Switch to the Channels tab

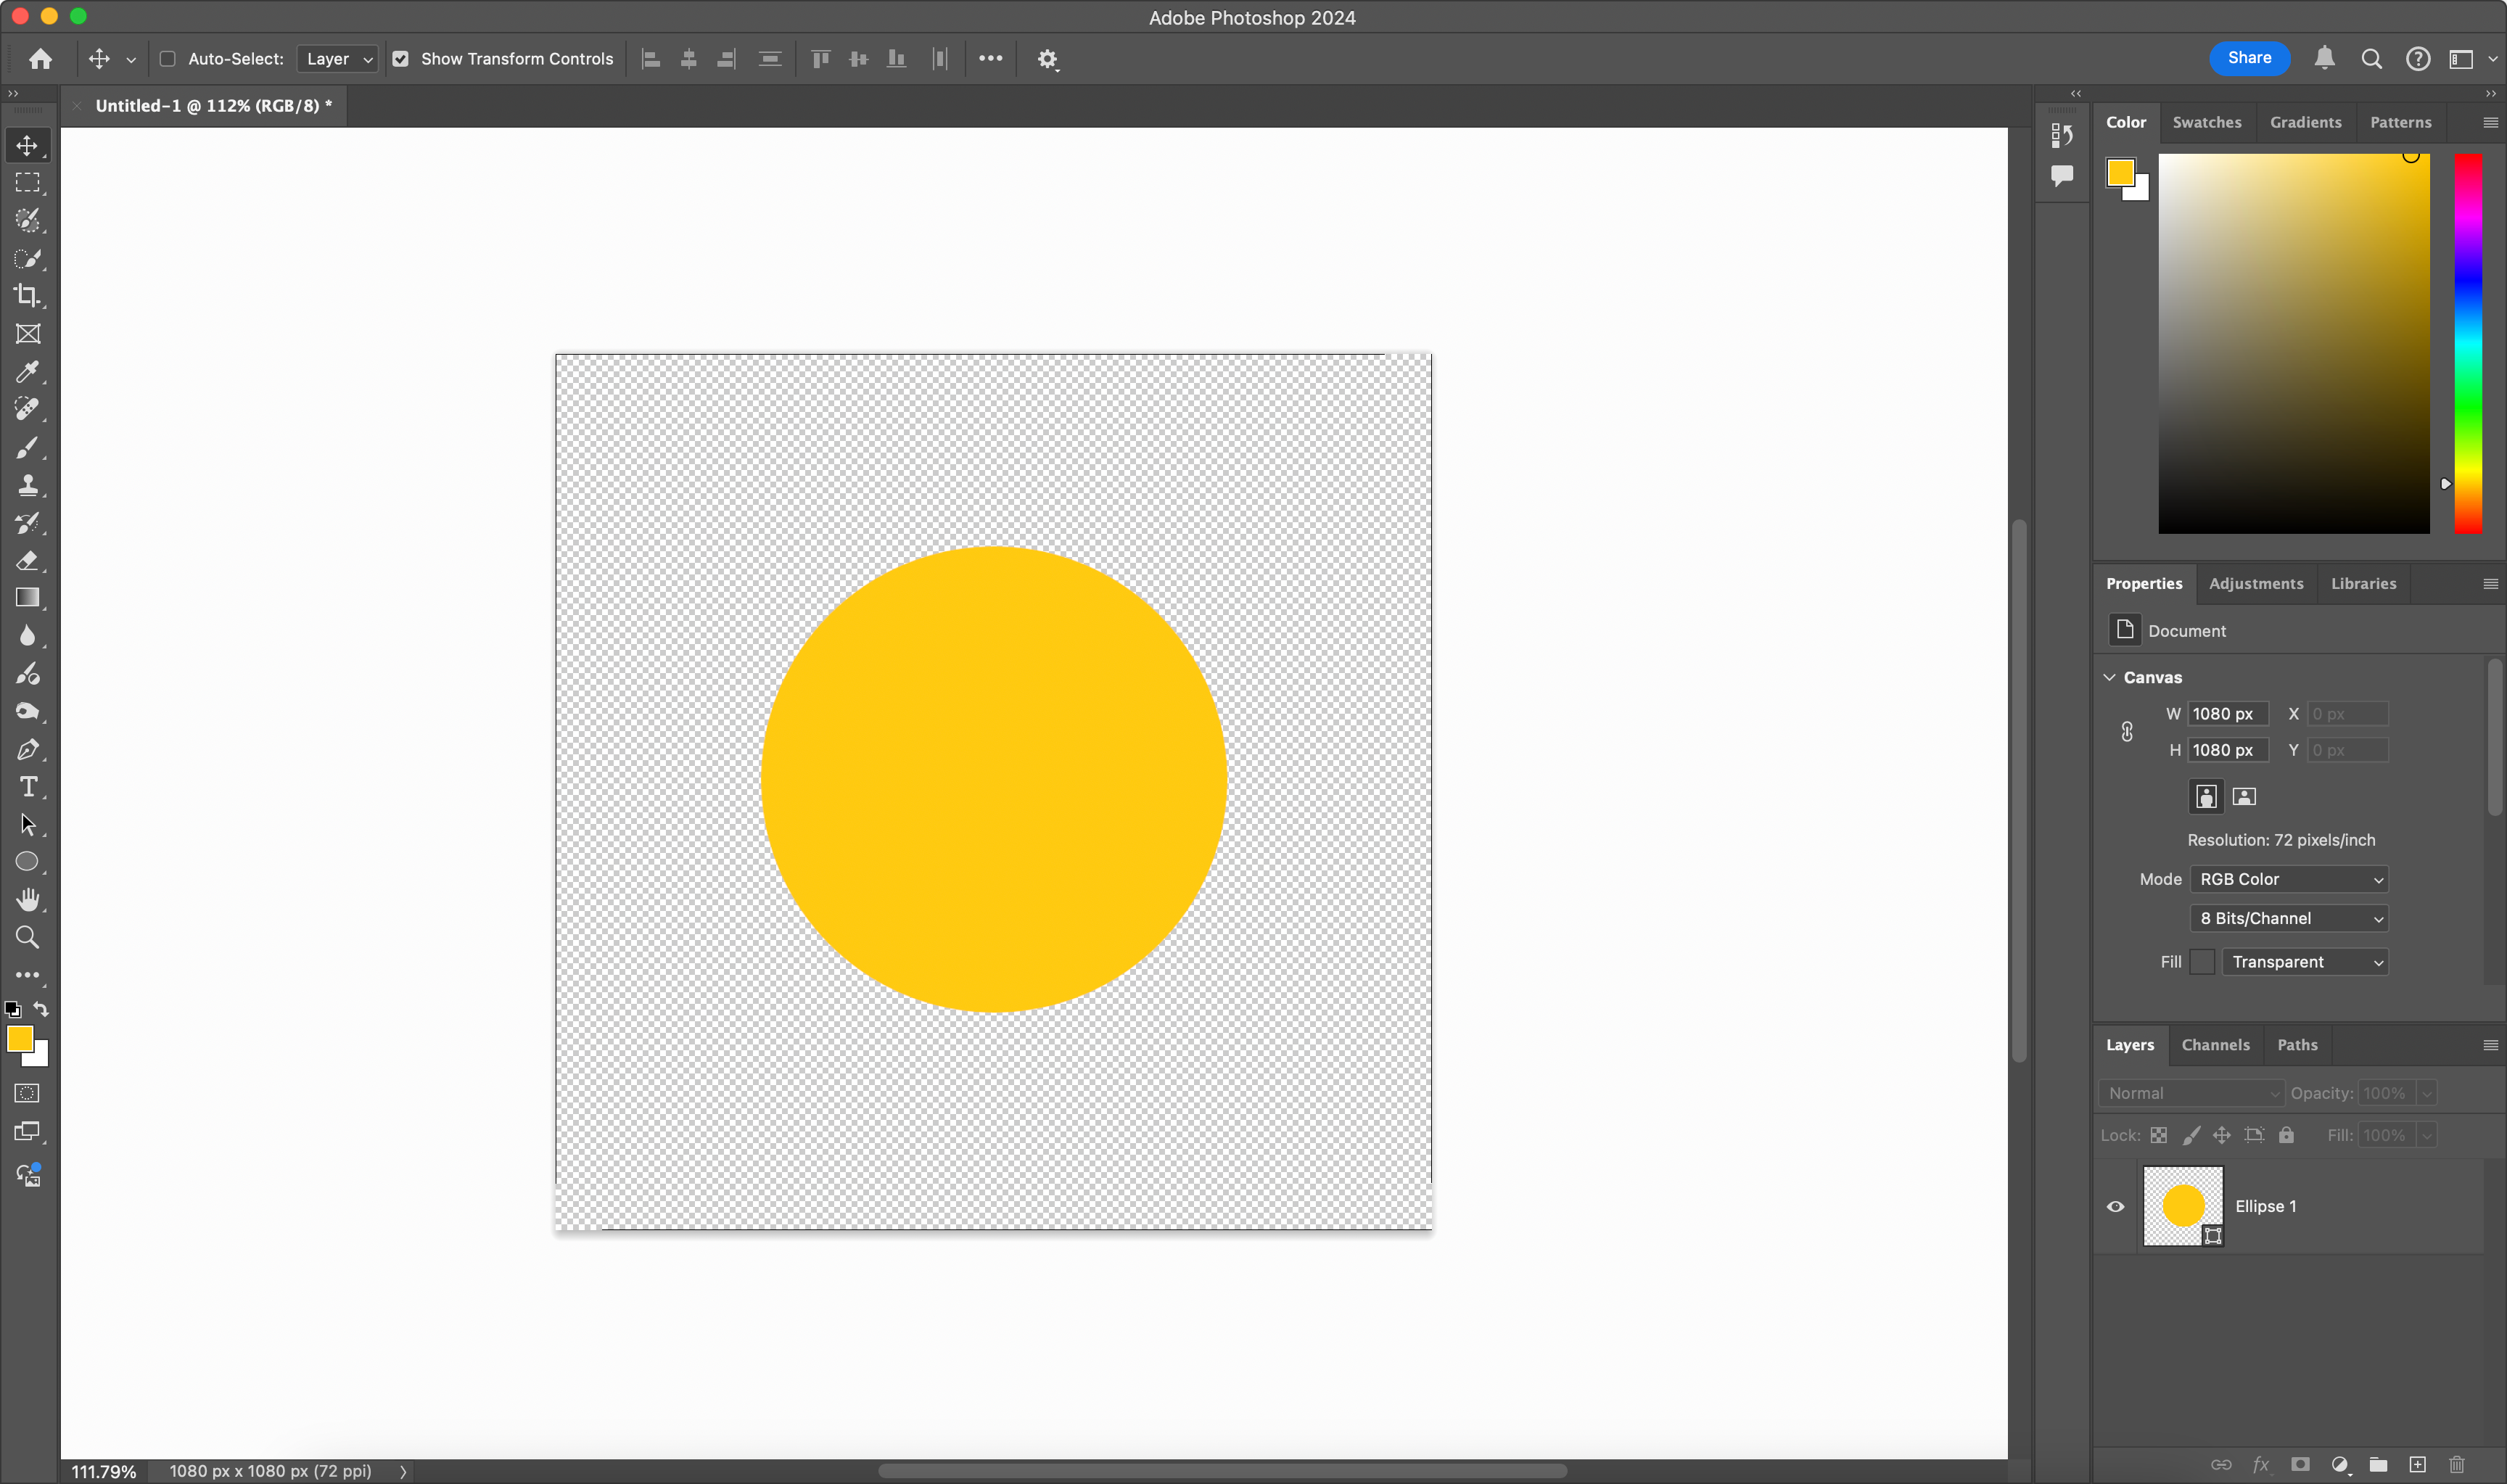pyautogui.click(x=2215, y=1044)
